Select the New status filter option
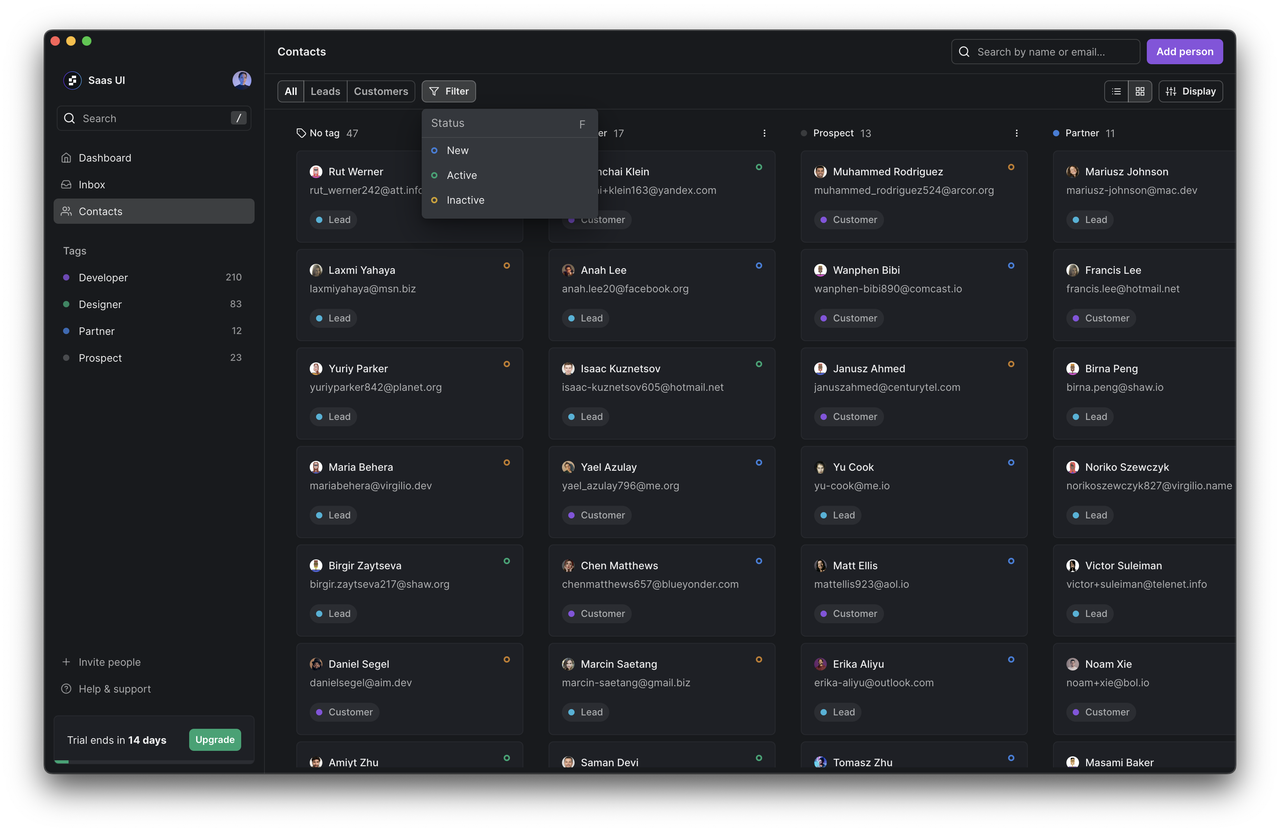This screenshot has width=1280, height=832. click(x=457, y=150)
